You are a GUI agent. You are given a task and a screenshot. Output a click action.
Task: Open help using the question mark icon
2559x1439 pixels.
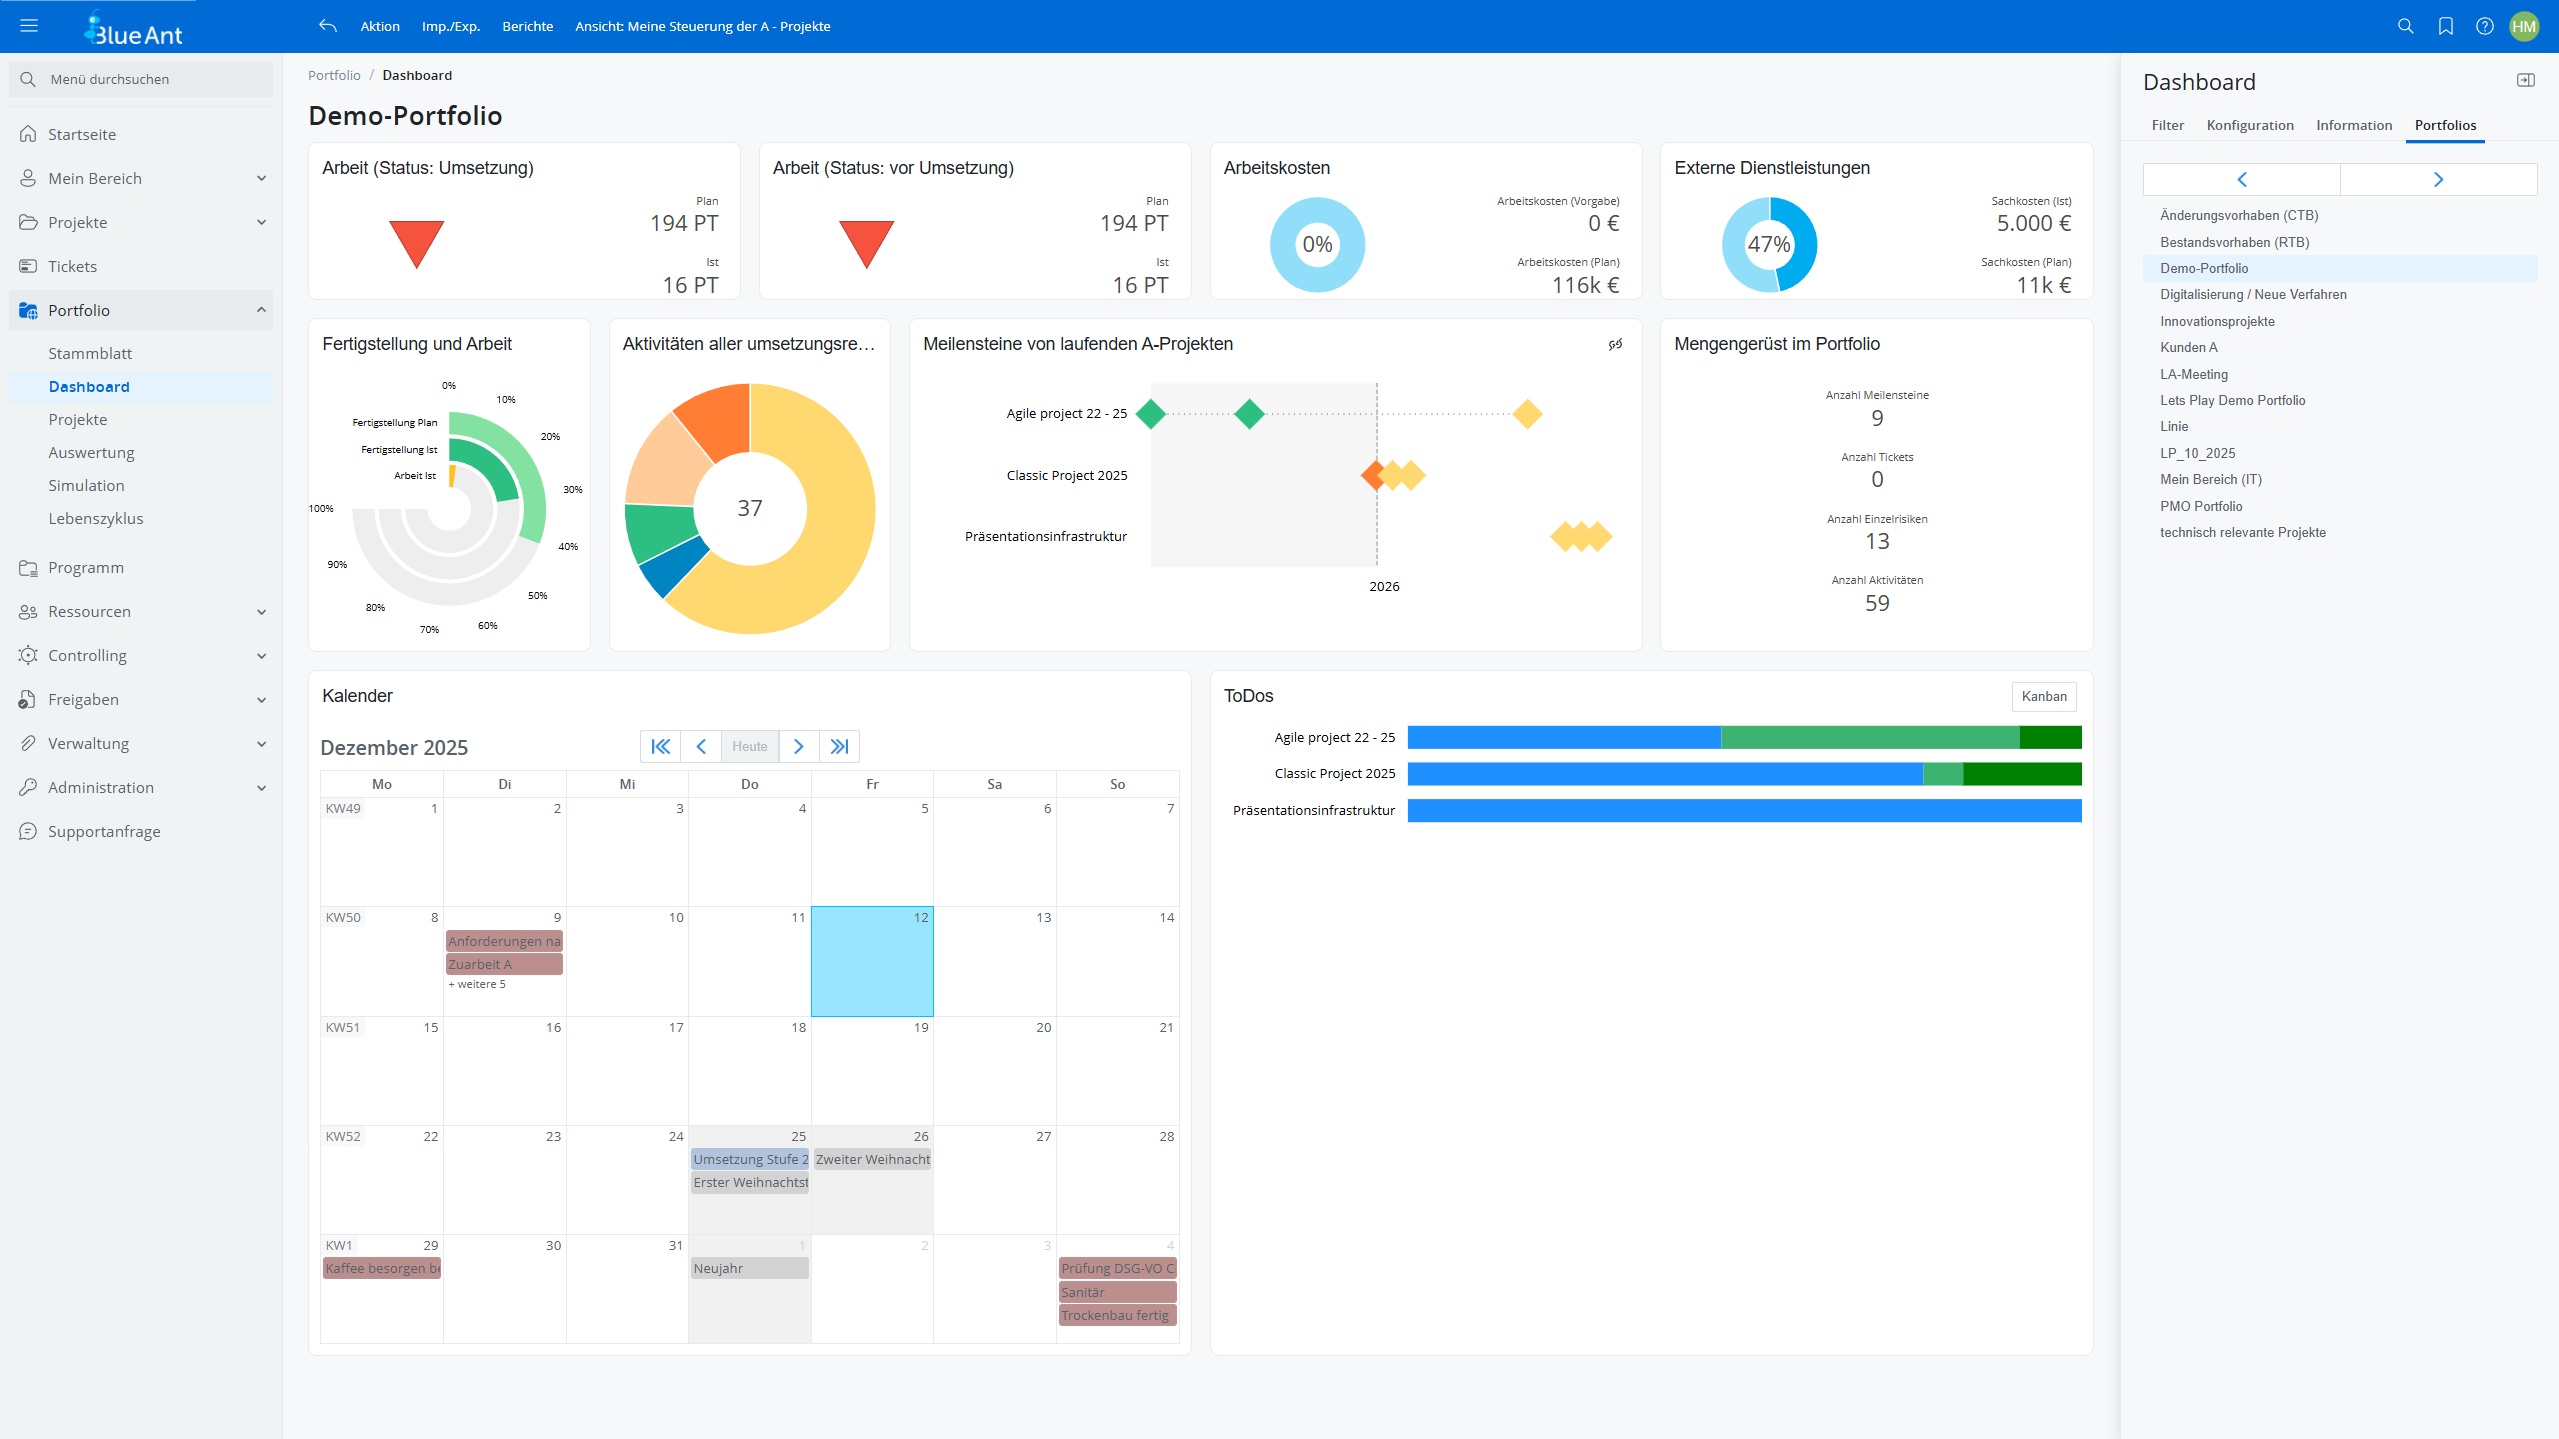(2486, 26)
